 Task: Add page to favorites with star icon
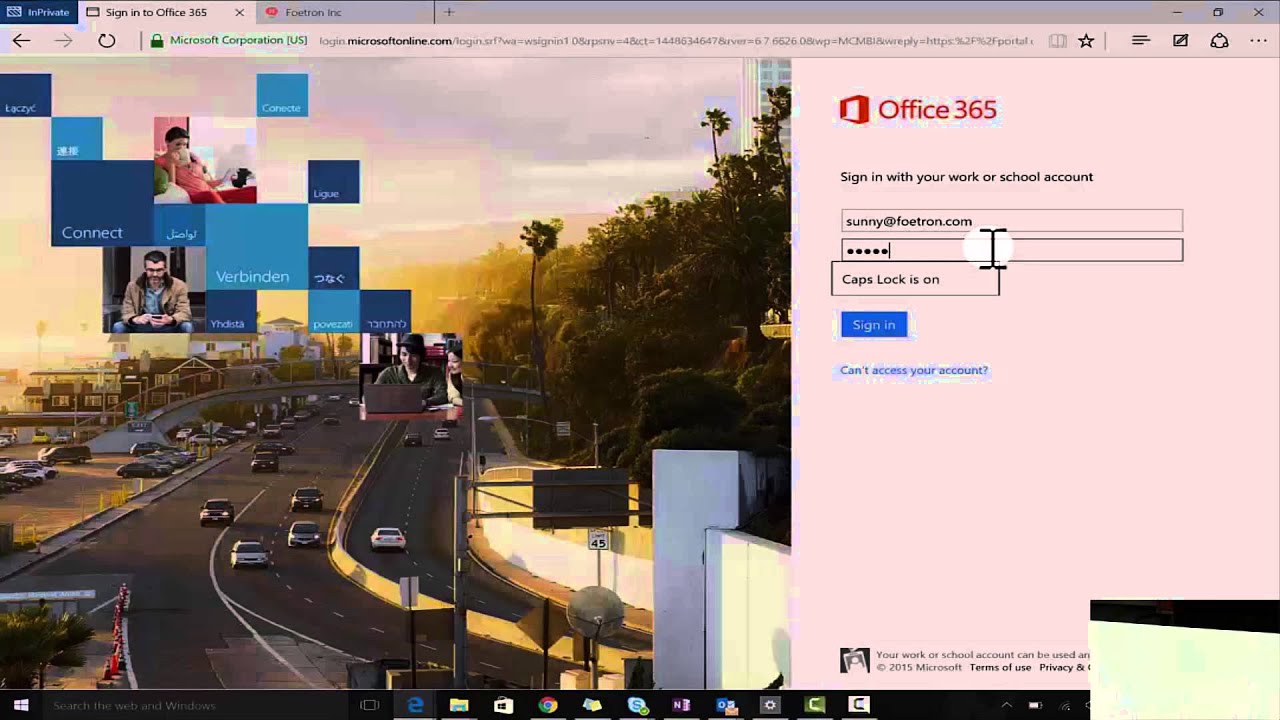pos(1086,41)
